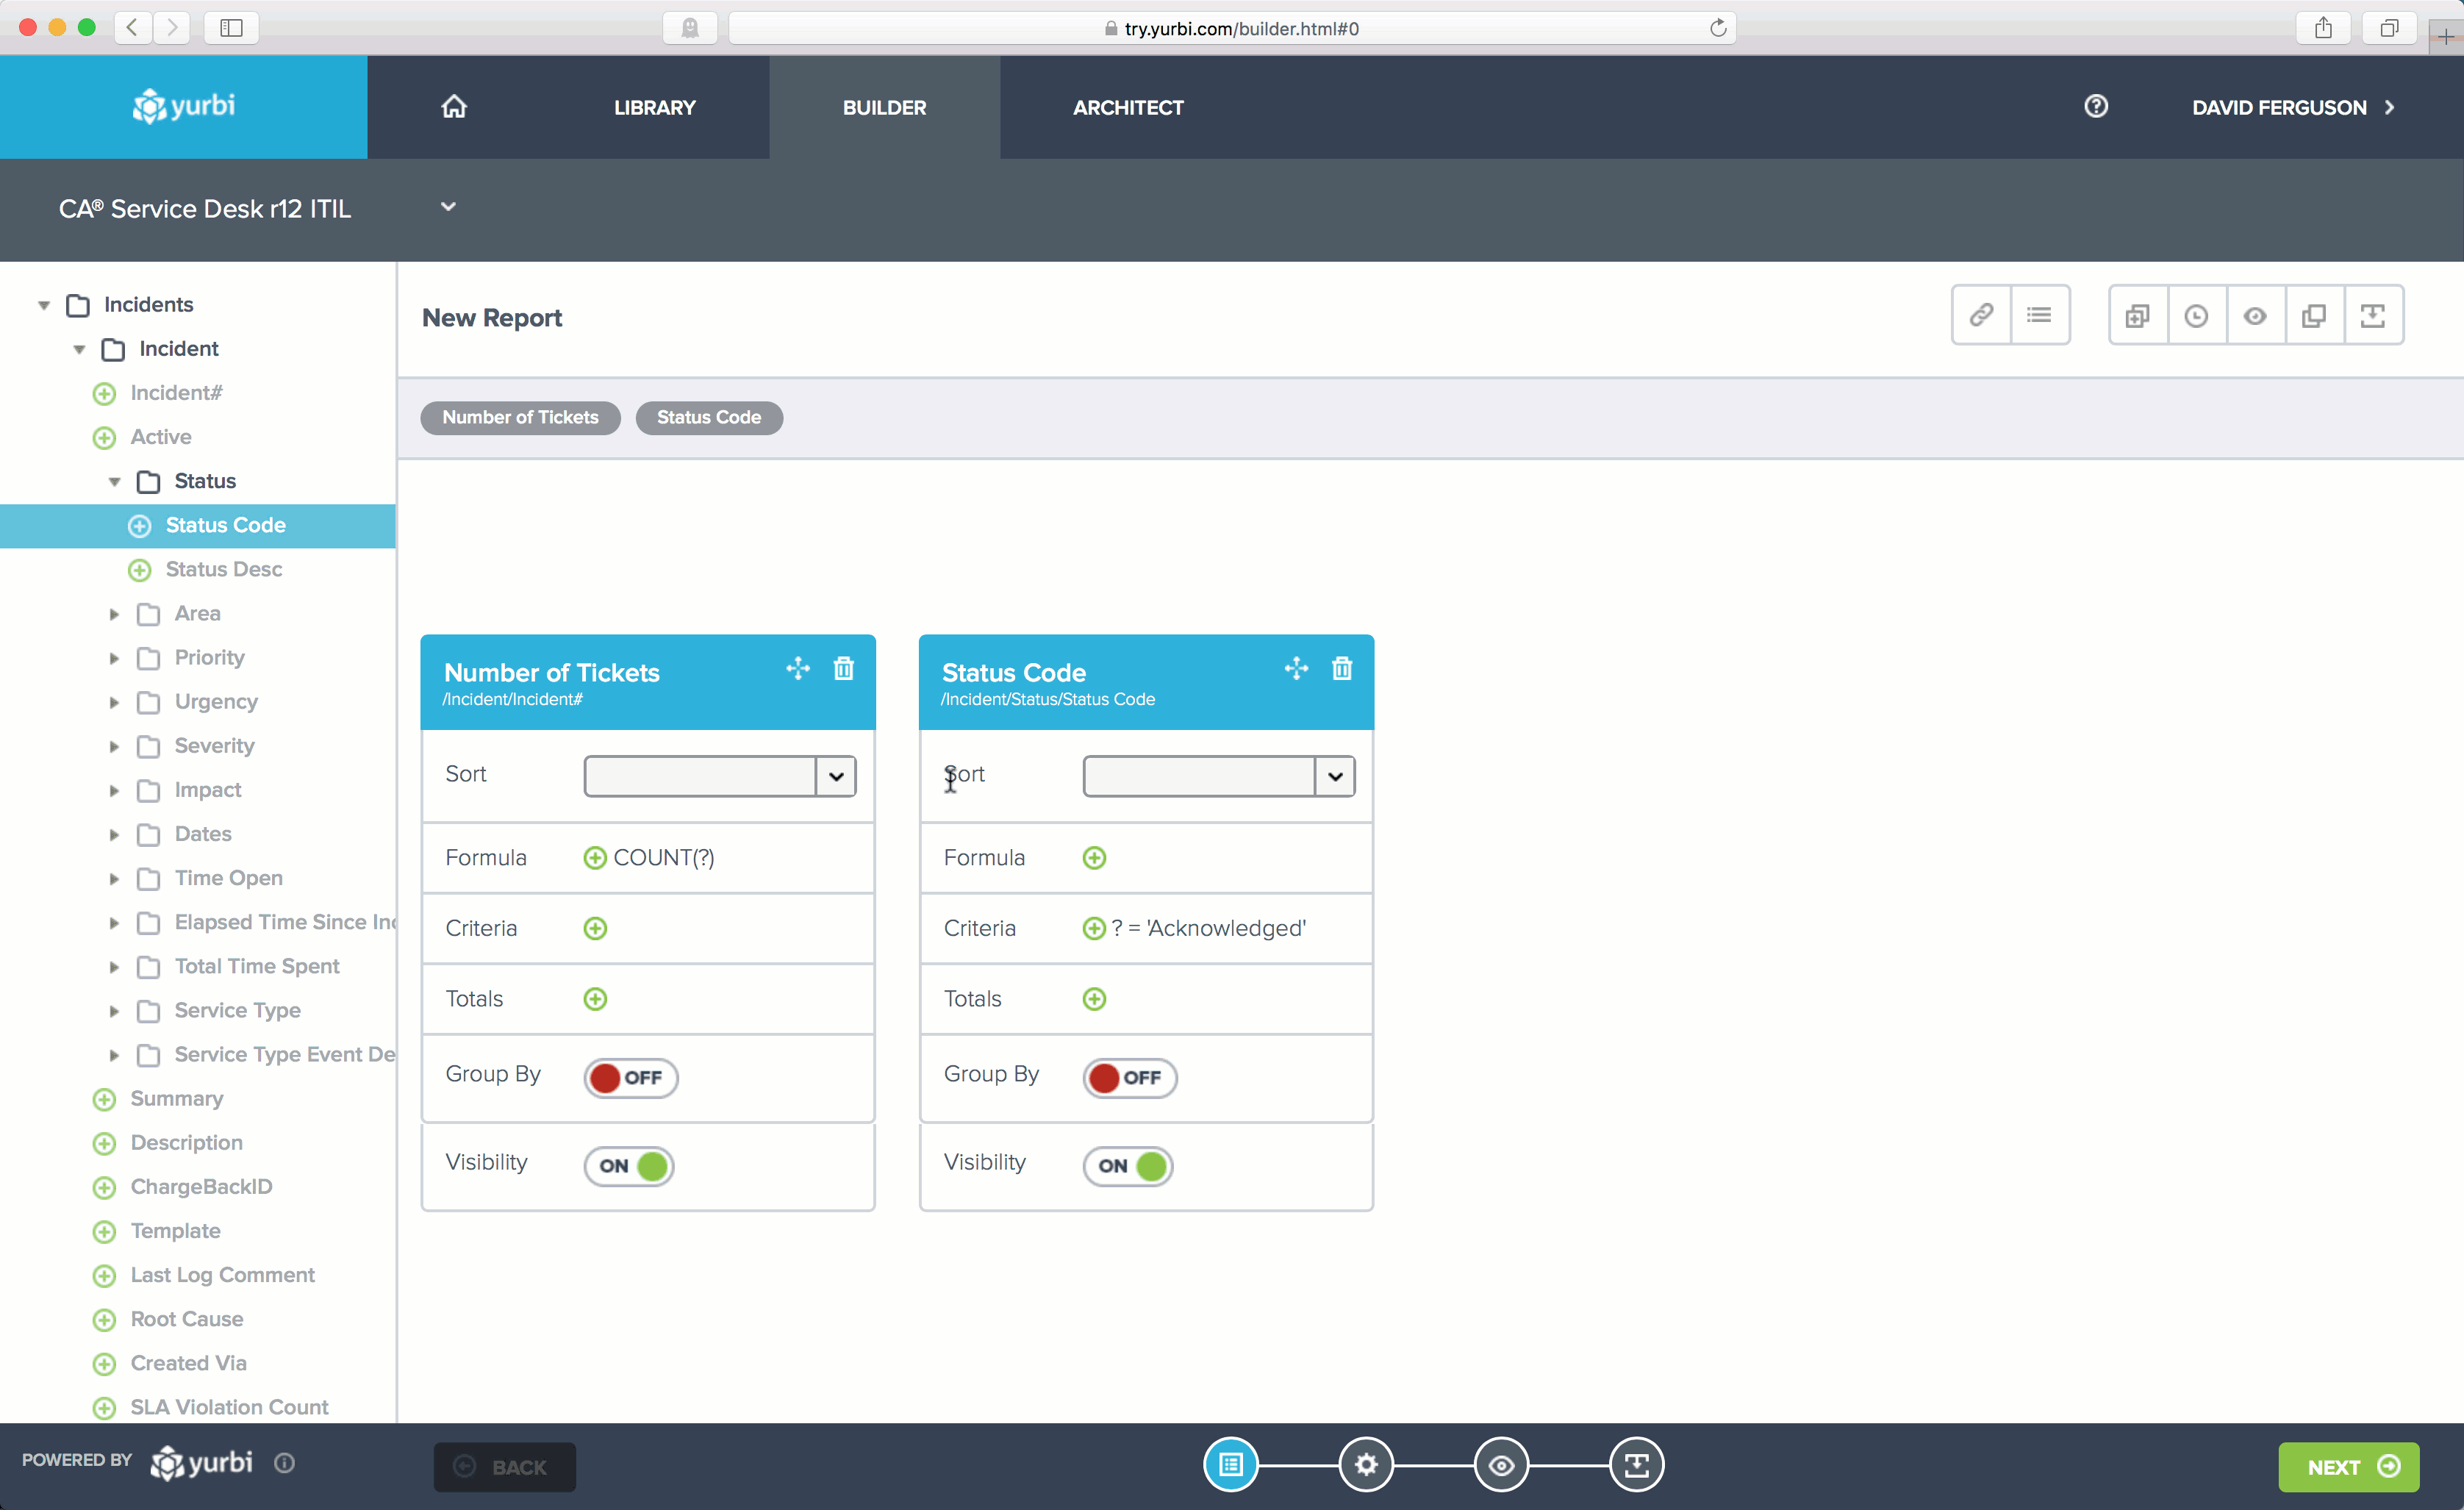Click the gear step in bottom wizard

click(x=1366, y=1465)
